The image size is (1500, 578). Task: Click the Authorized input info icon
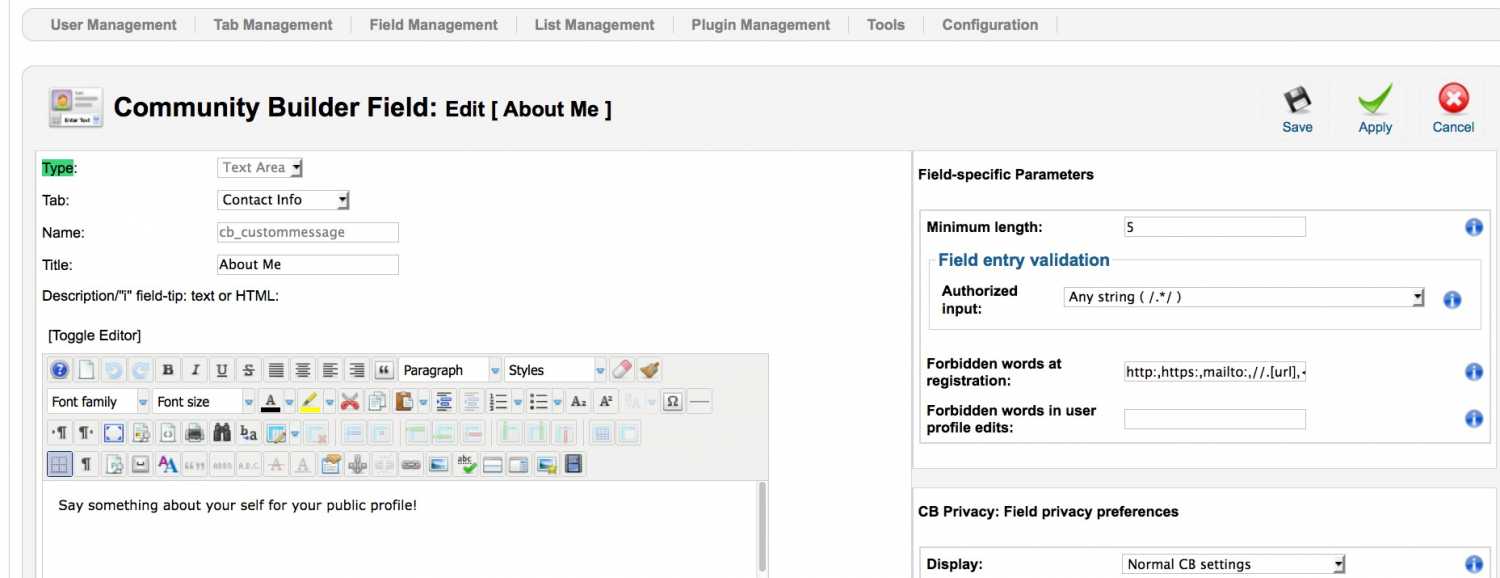click(x=1453, y=299)
